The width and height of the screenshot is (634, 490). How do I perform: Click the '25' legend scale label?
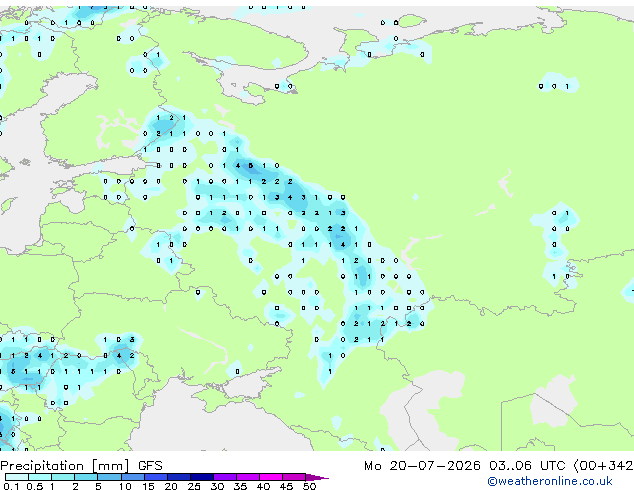[194, 486]
